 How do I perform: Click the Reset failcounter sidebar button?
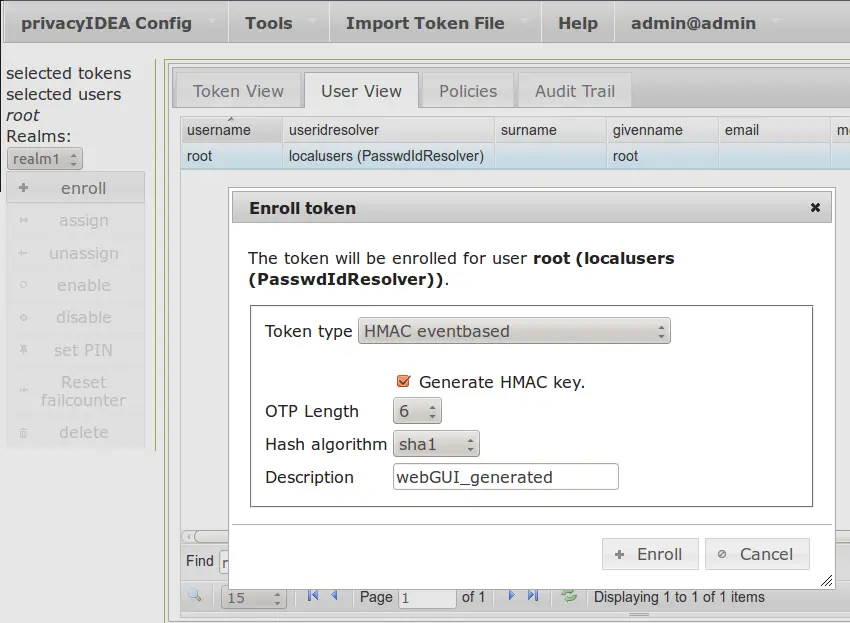tap(75, 391)
